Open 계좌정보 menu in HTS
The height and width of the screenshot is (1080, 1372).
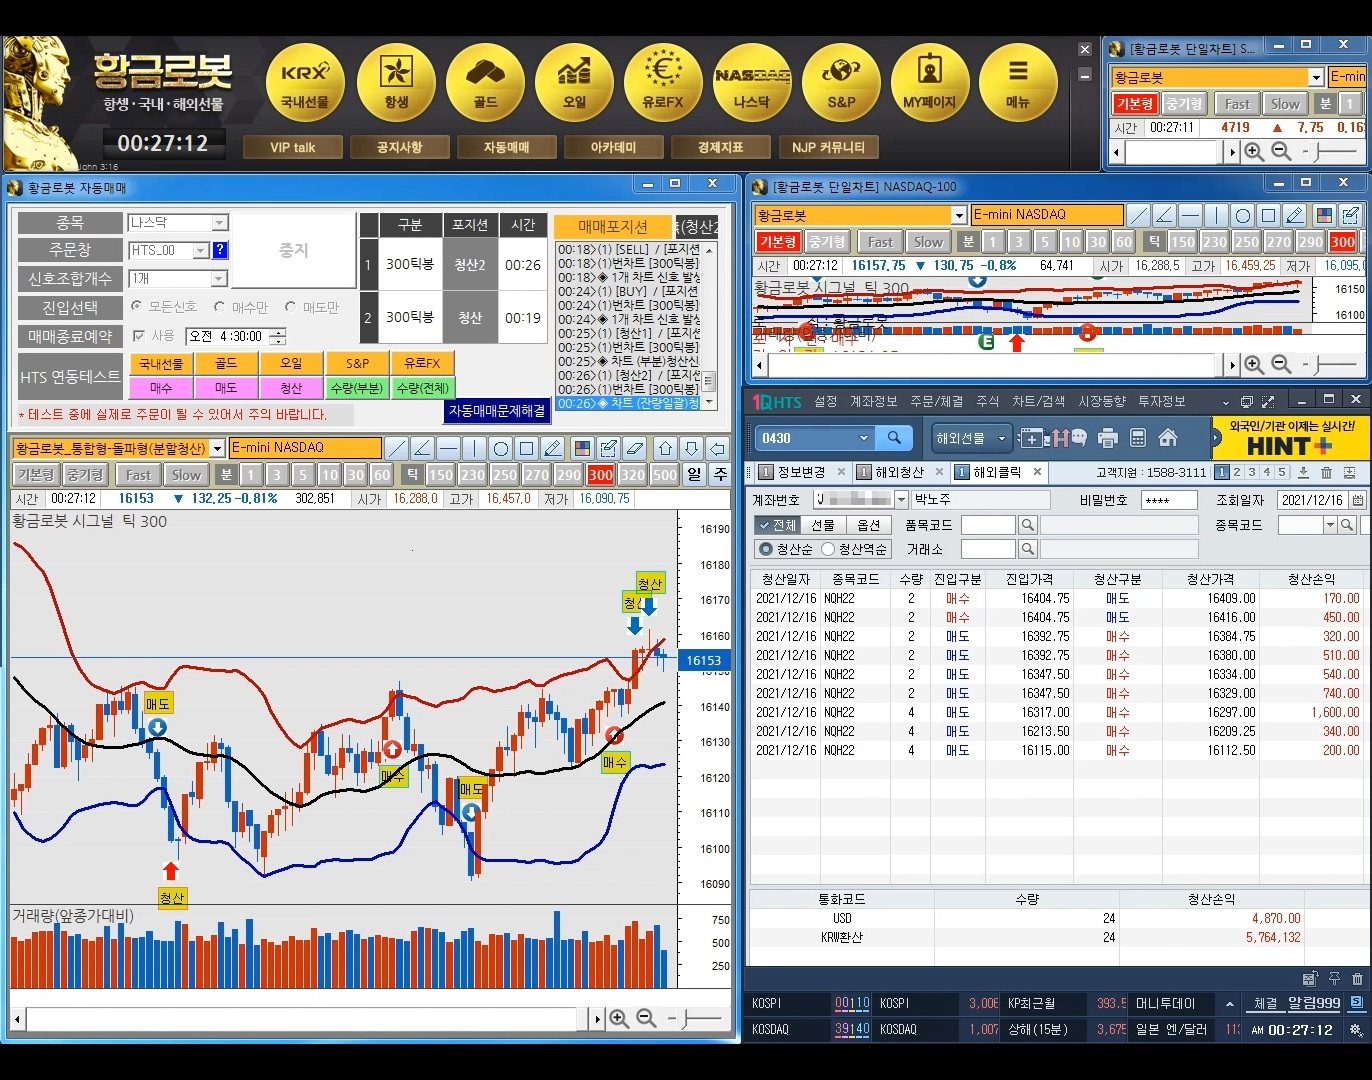point(873,401)
